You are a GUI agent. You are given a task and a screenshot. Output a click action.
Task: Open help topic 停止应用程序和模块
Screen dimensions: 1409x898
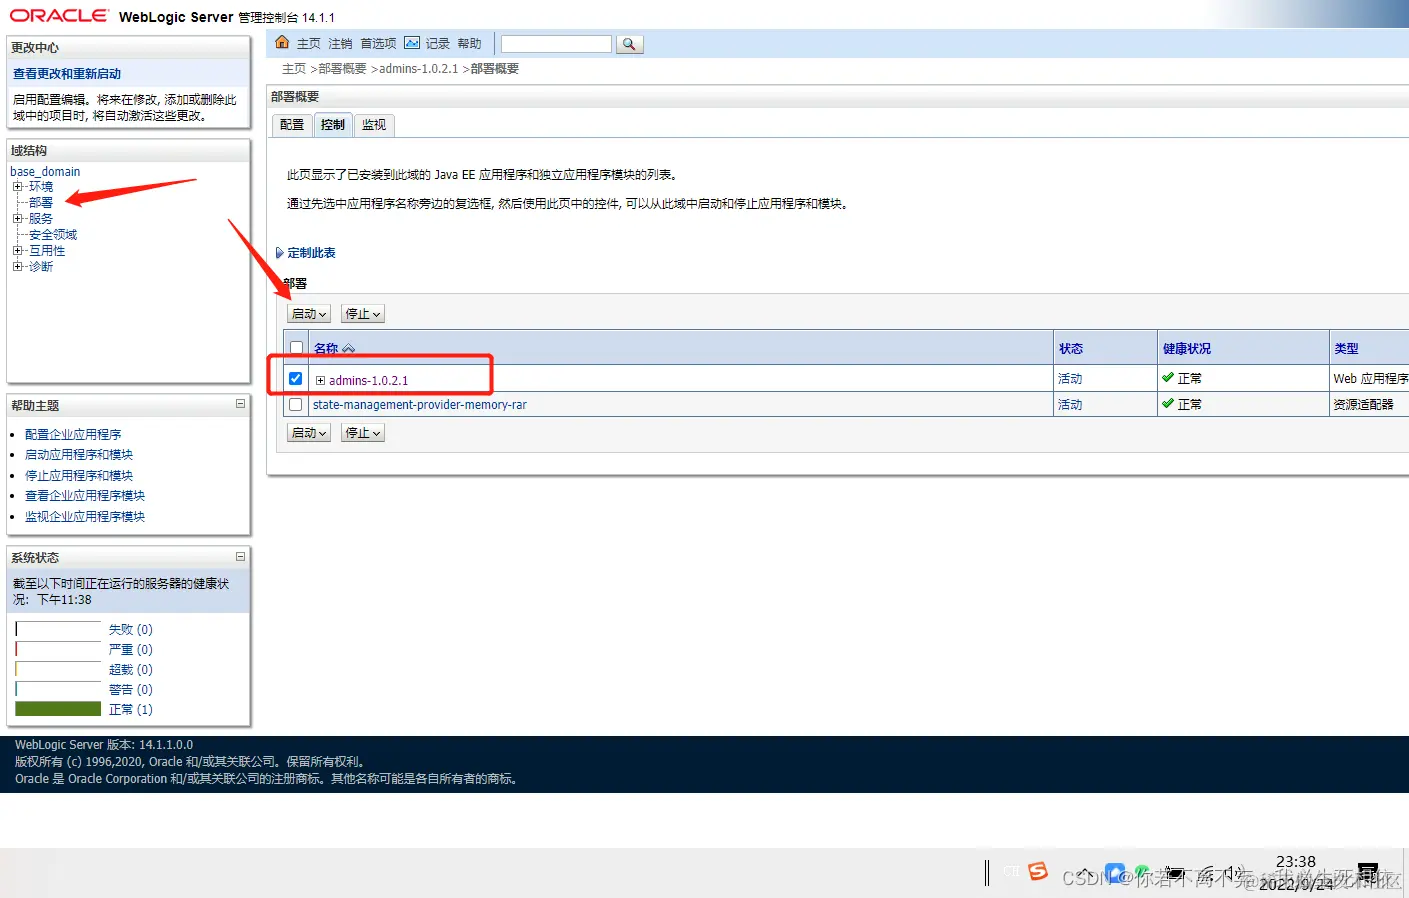click(x=79, y=476)
